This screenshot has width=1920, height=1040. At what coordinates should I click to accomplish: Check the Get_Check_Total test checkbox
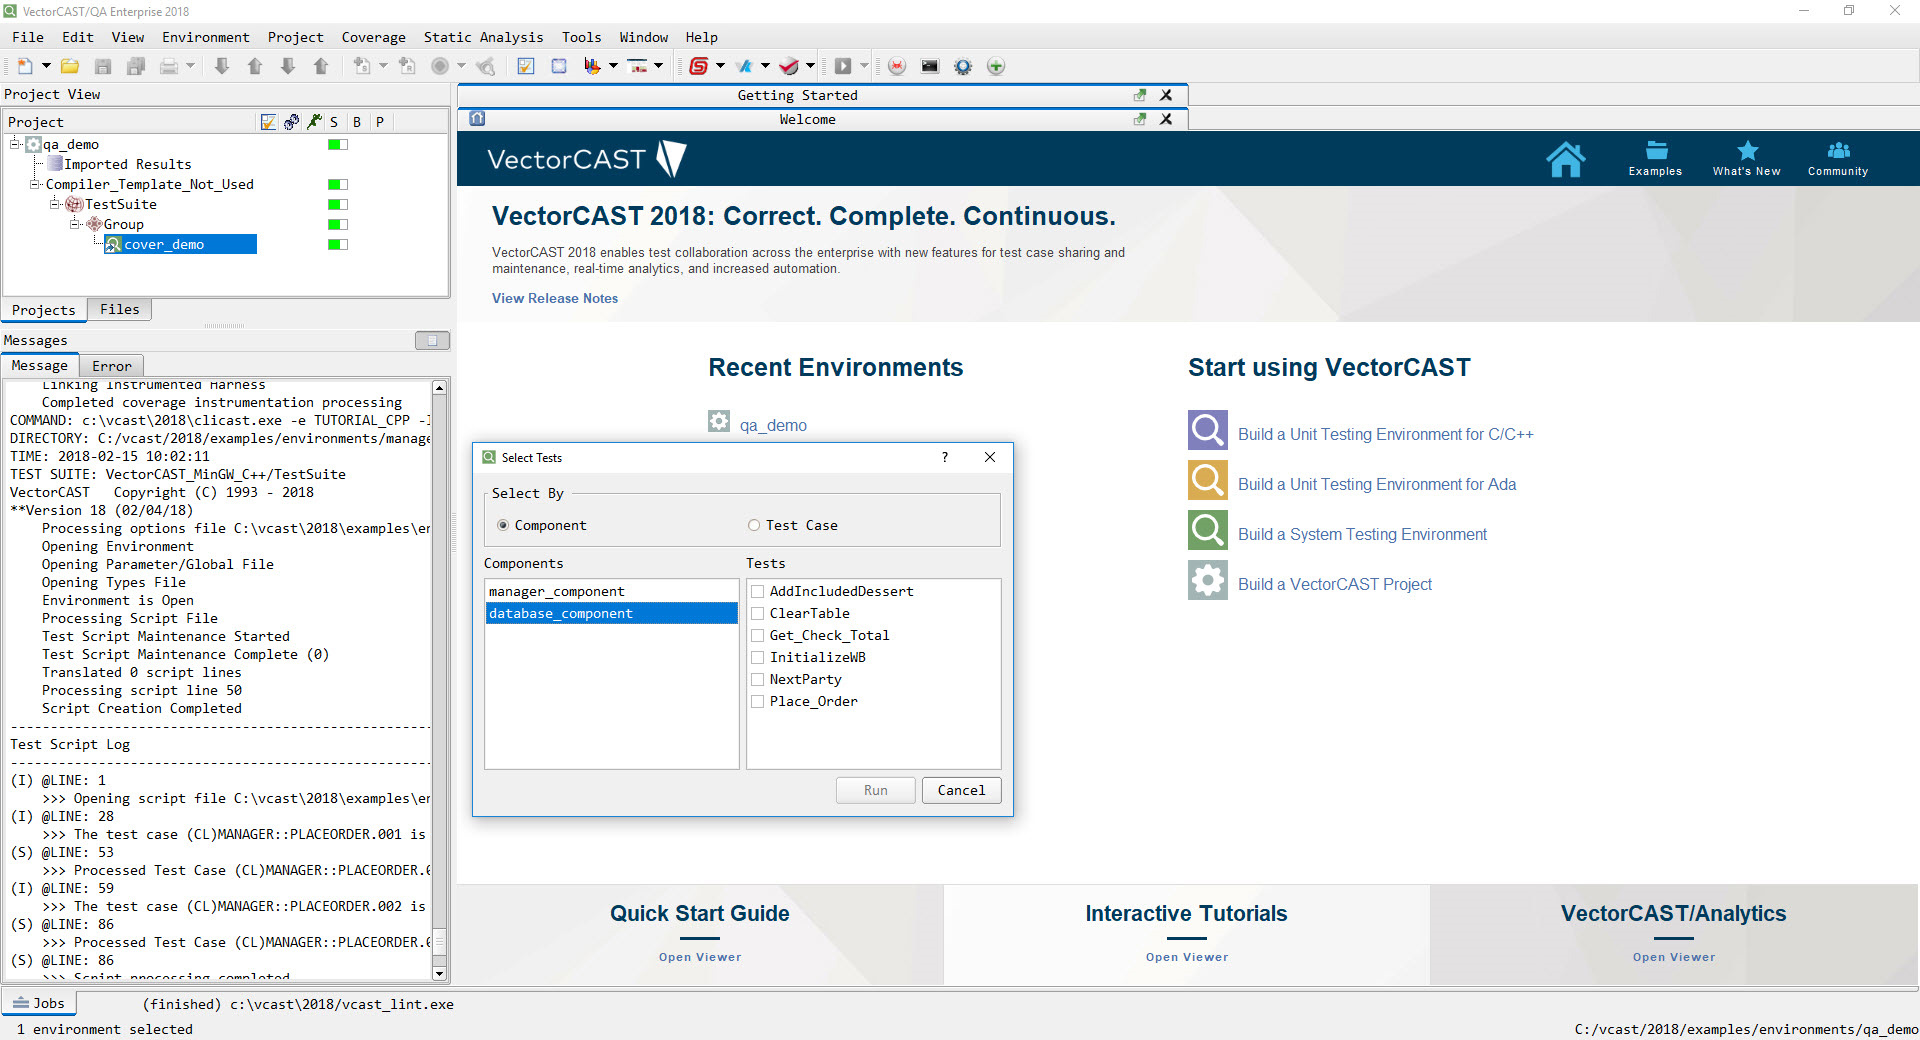(758, 635)
